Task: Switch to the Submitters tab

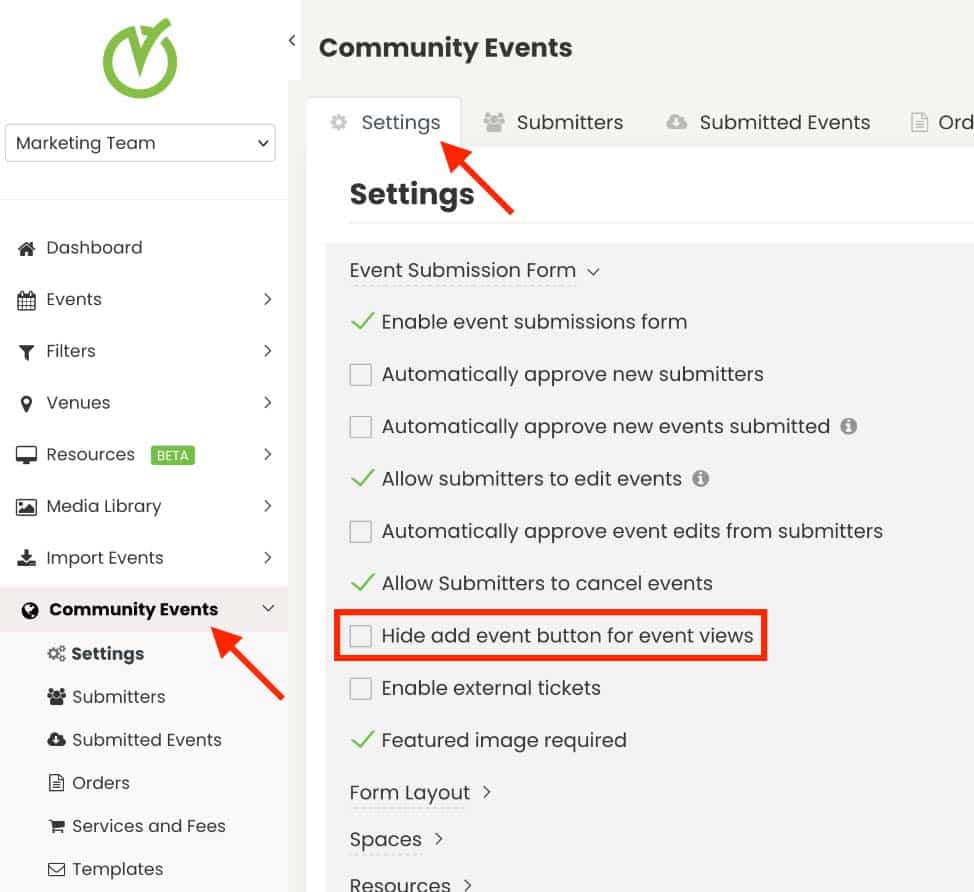Action: [x=553, y=123]
